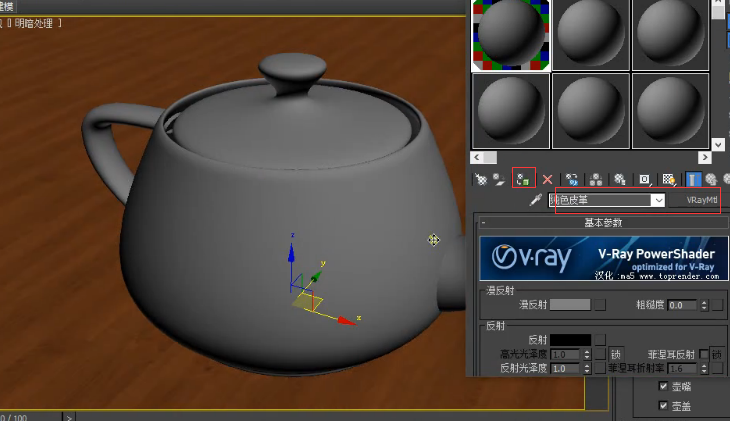Open the Material ID Channel flyout

tap(644, 179)
